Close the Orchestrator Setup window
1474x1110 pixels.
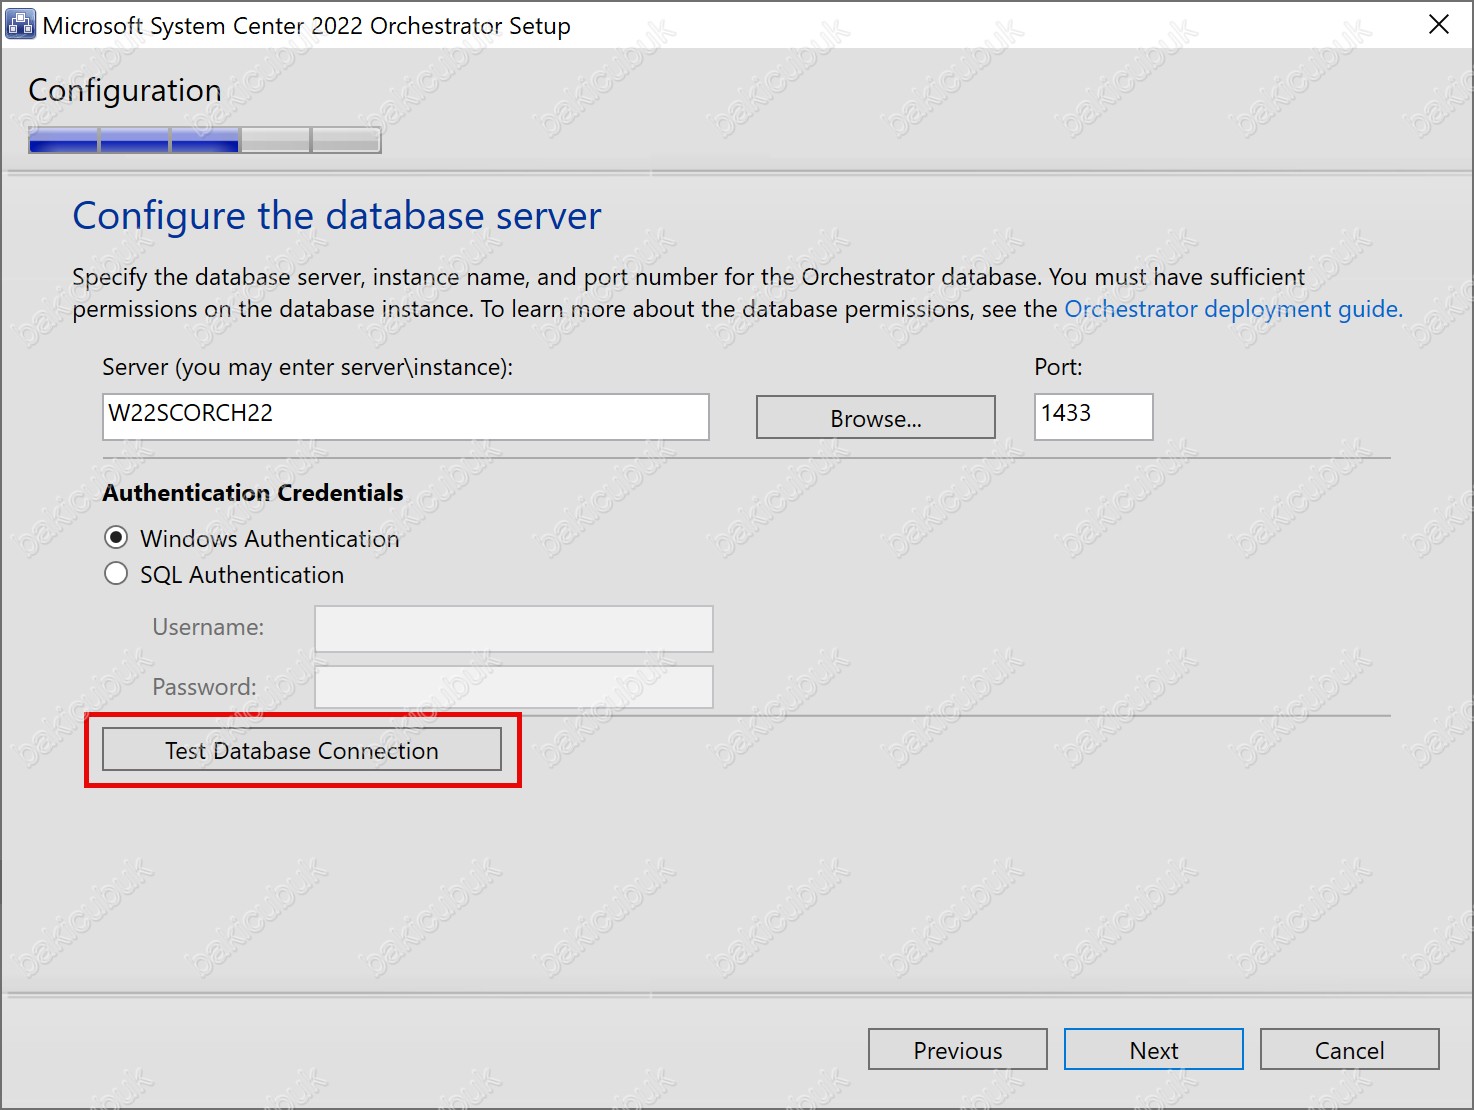1439,24
